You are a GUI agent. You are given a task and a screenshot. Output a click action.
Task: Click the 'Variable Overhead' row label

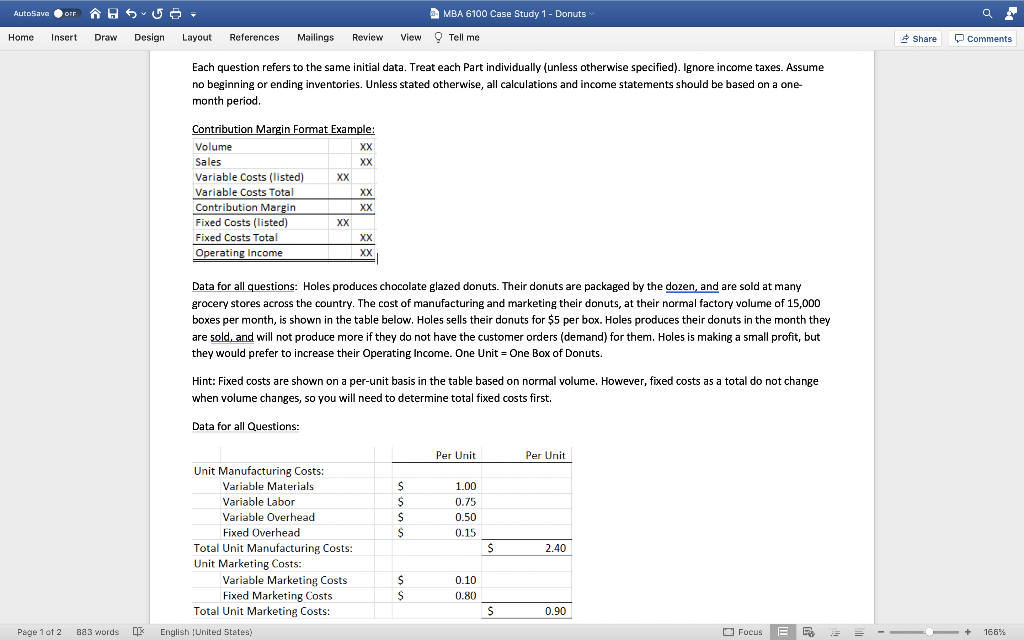tap(268, 517)
